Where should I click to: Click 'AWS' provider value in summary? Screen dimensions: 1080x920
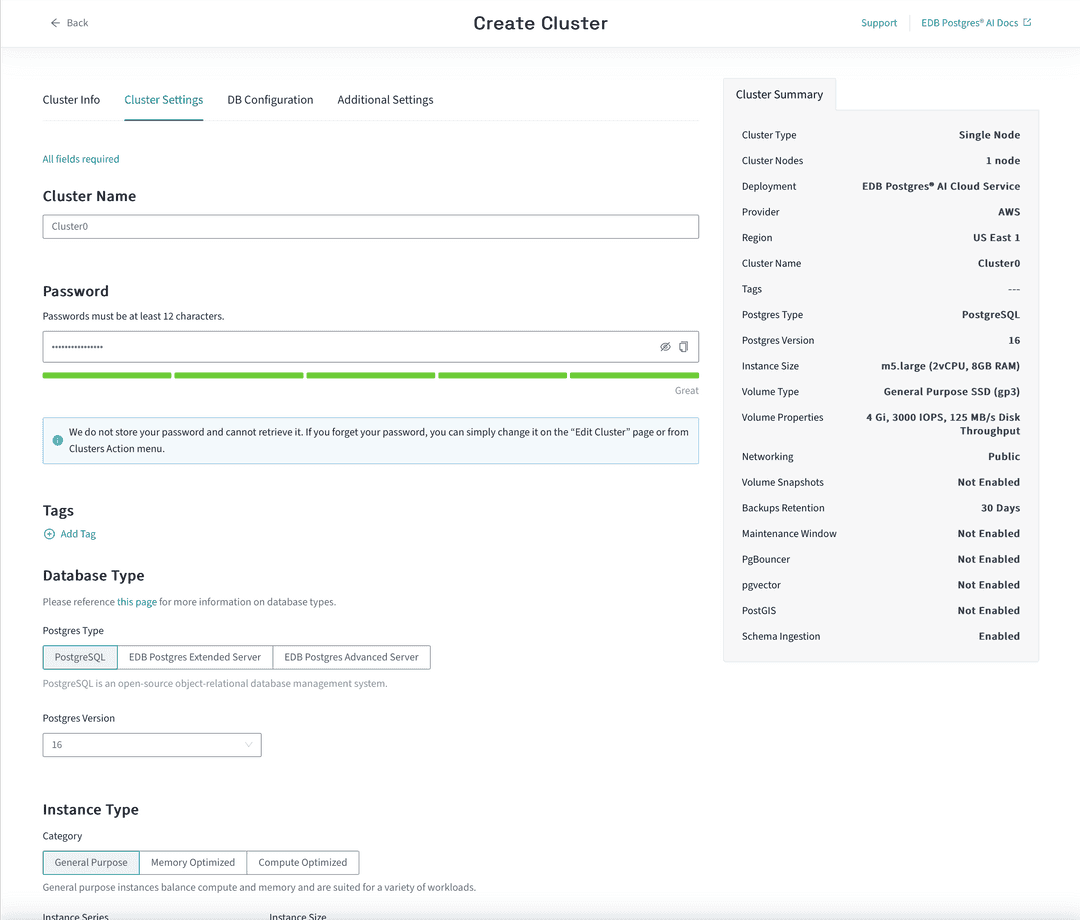click(x=1009, y=212)
